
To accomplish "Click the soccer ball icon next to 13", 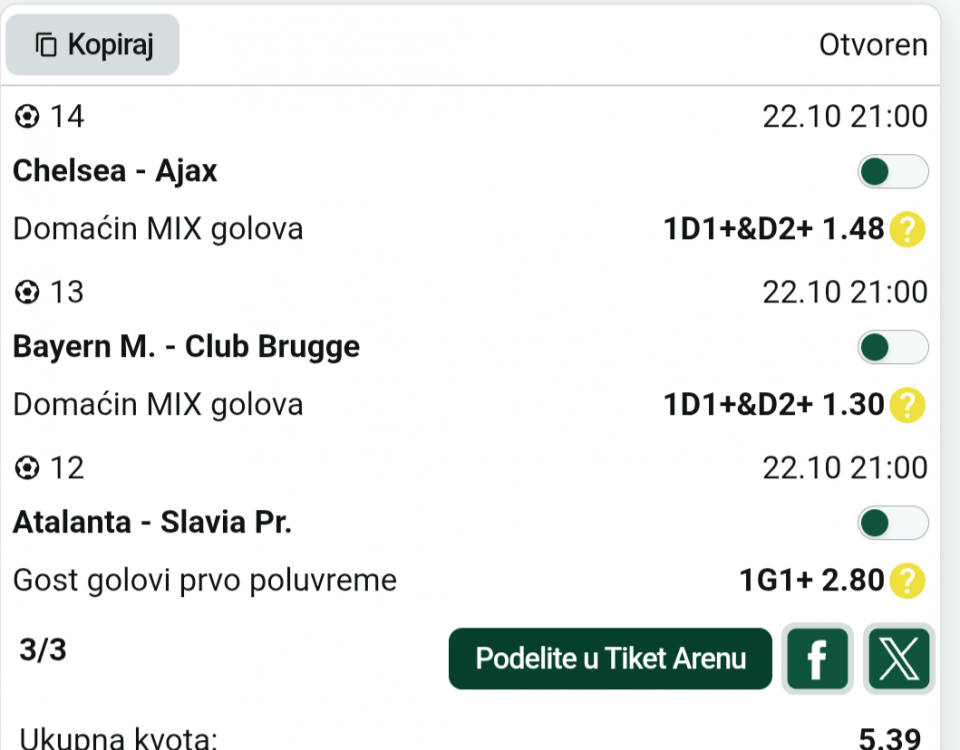I will click(x=27, y=292).
